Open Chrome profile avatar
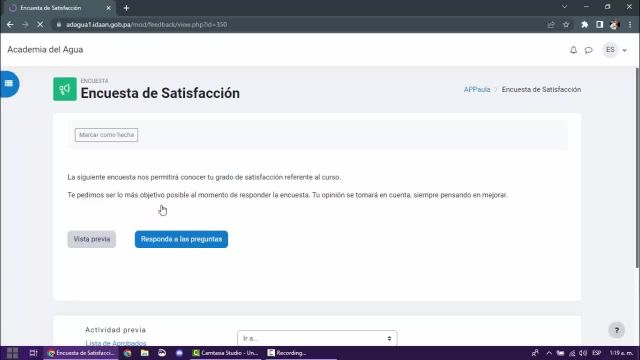The width and height of the screenshot is (640, 360). (615, 24)
